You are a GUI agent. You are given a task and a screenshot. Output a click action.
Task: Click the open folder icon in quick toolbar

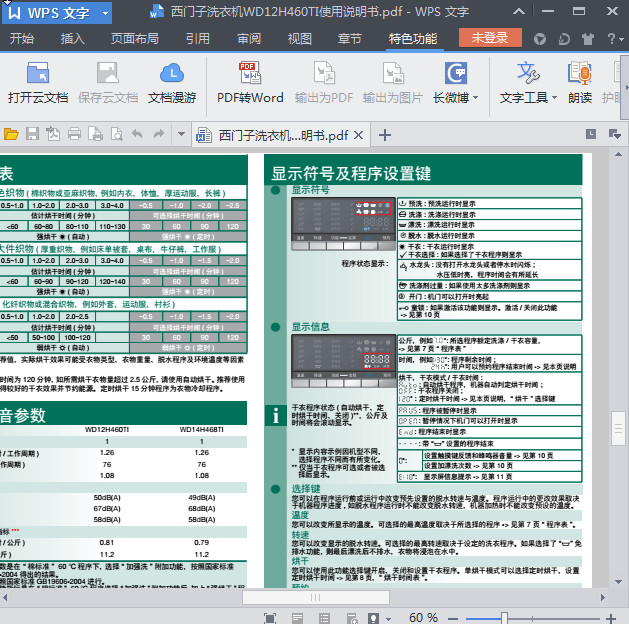11,134
